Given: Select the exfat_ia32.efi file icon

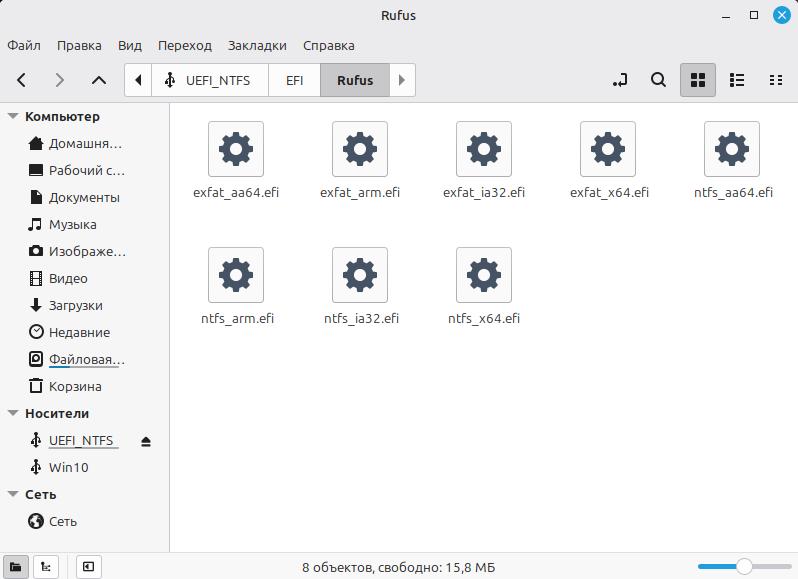Looking at the screenshot, I should coord(484,149).
